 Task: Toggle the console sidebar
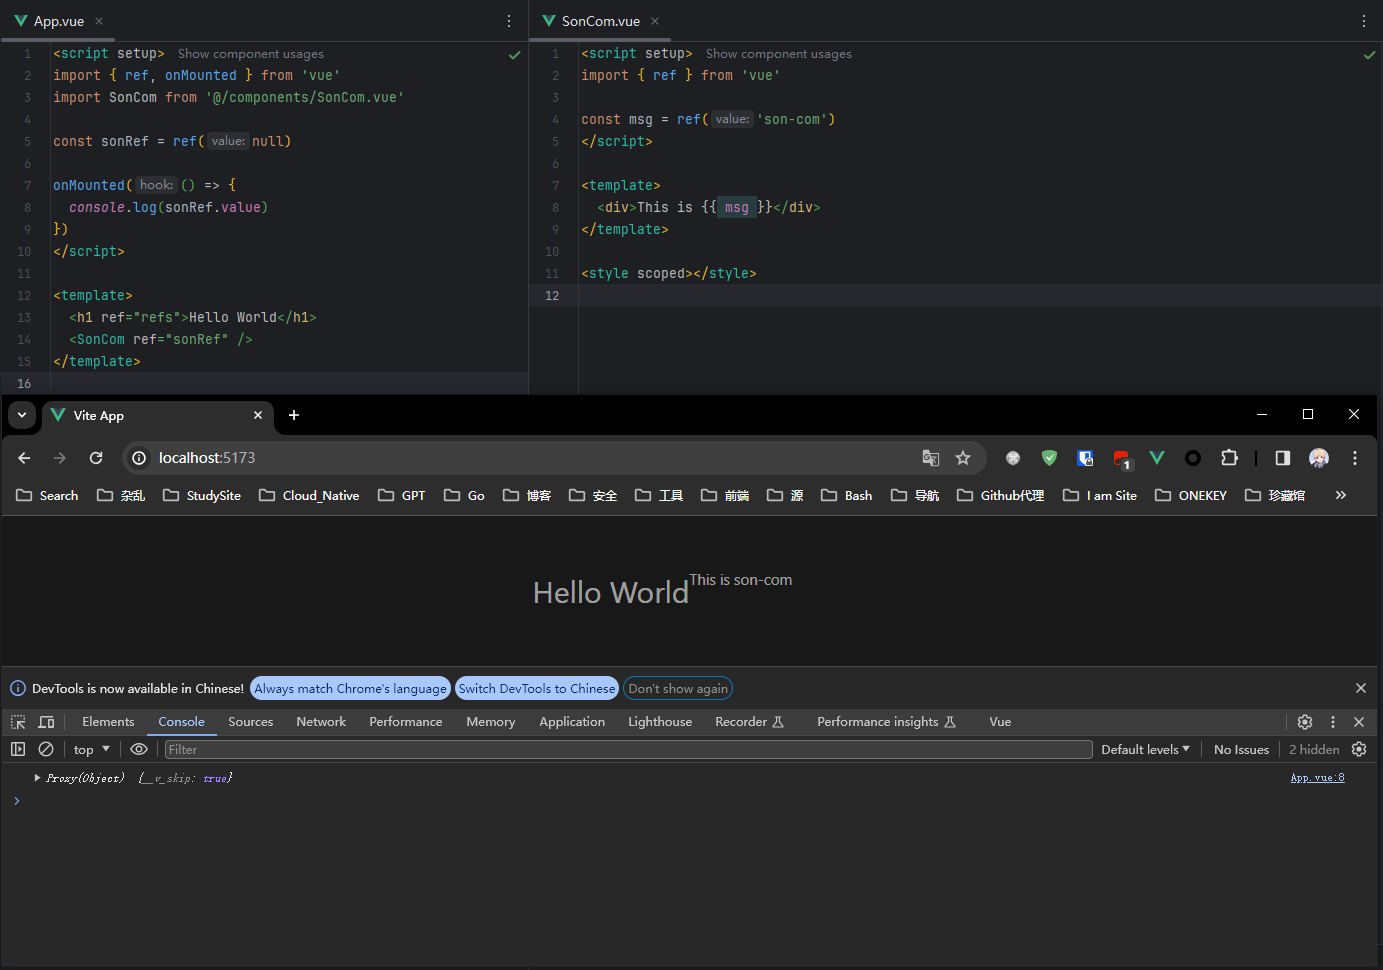pyautogui.click(x=18, y=749)
